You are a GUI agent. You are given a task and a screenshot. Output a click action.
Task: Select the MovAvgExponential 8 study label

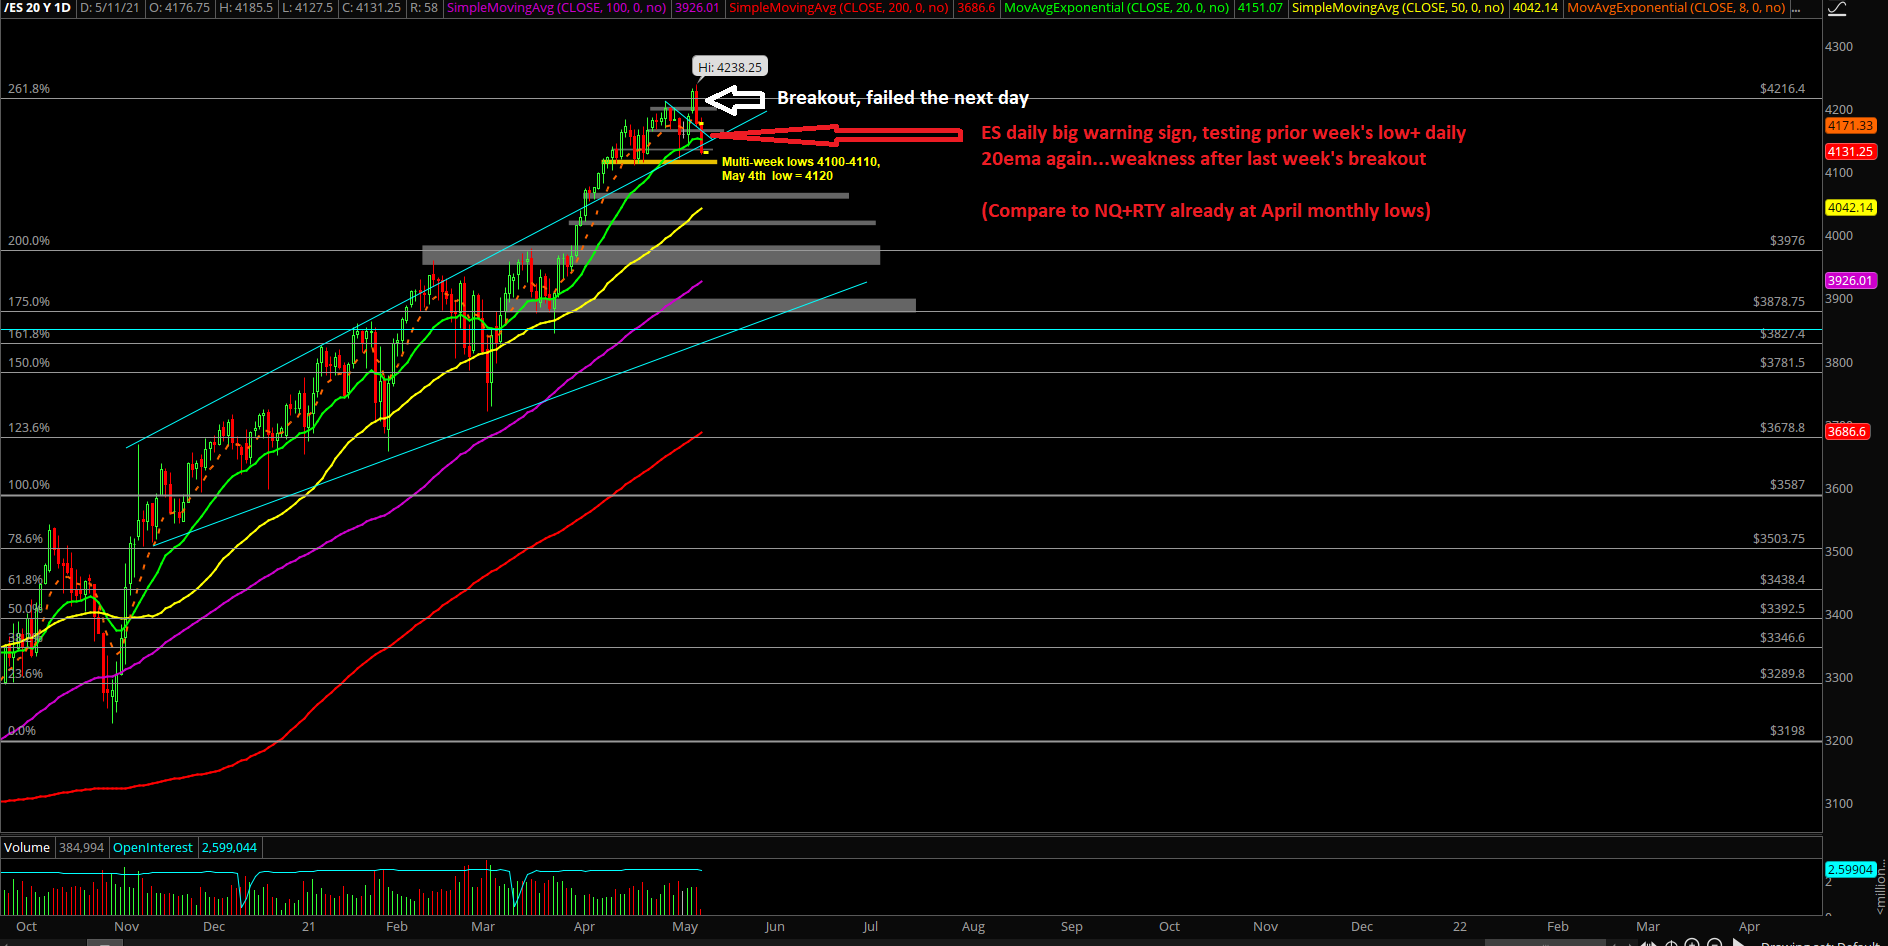[1676, 8]
